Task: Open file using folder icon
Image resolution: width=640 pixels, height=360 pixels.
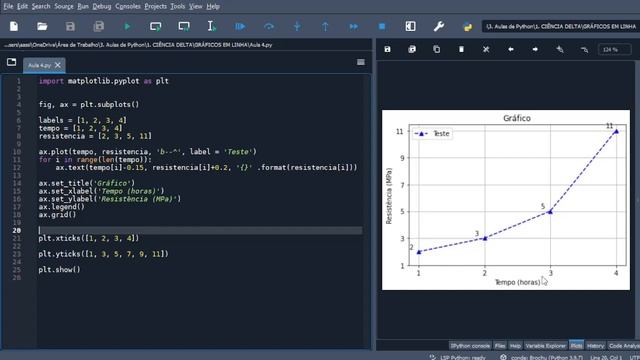Action: pyautogui.click(x=42, y=27)
